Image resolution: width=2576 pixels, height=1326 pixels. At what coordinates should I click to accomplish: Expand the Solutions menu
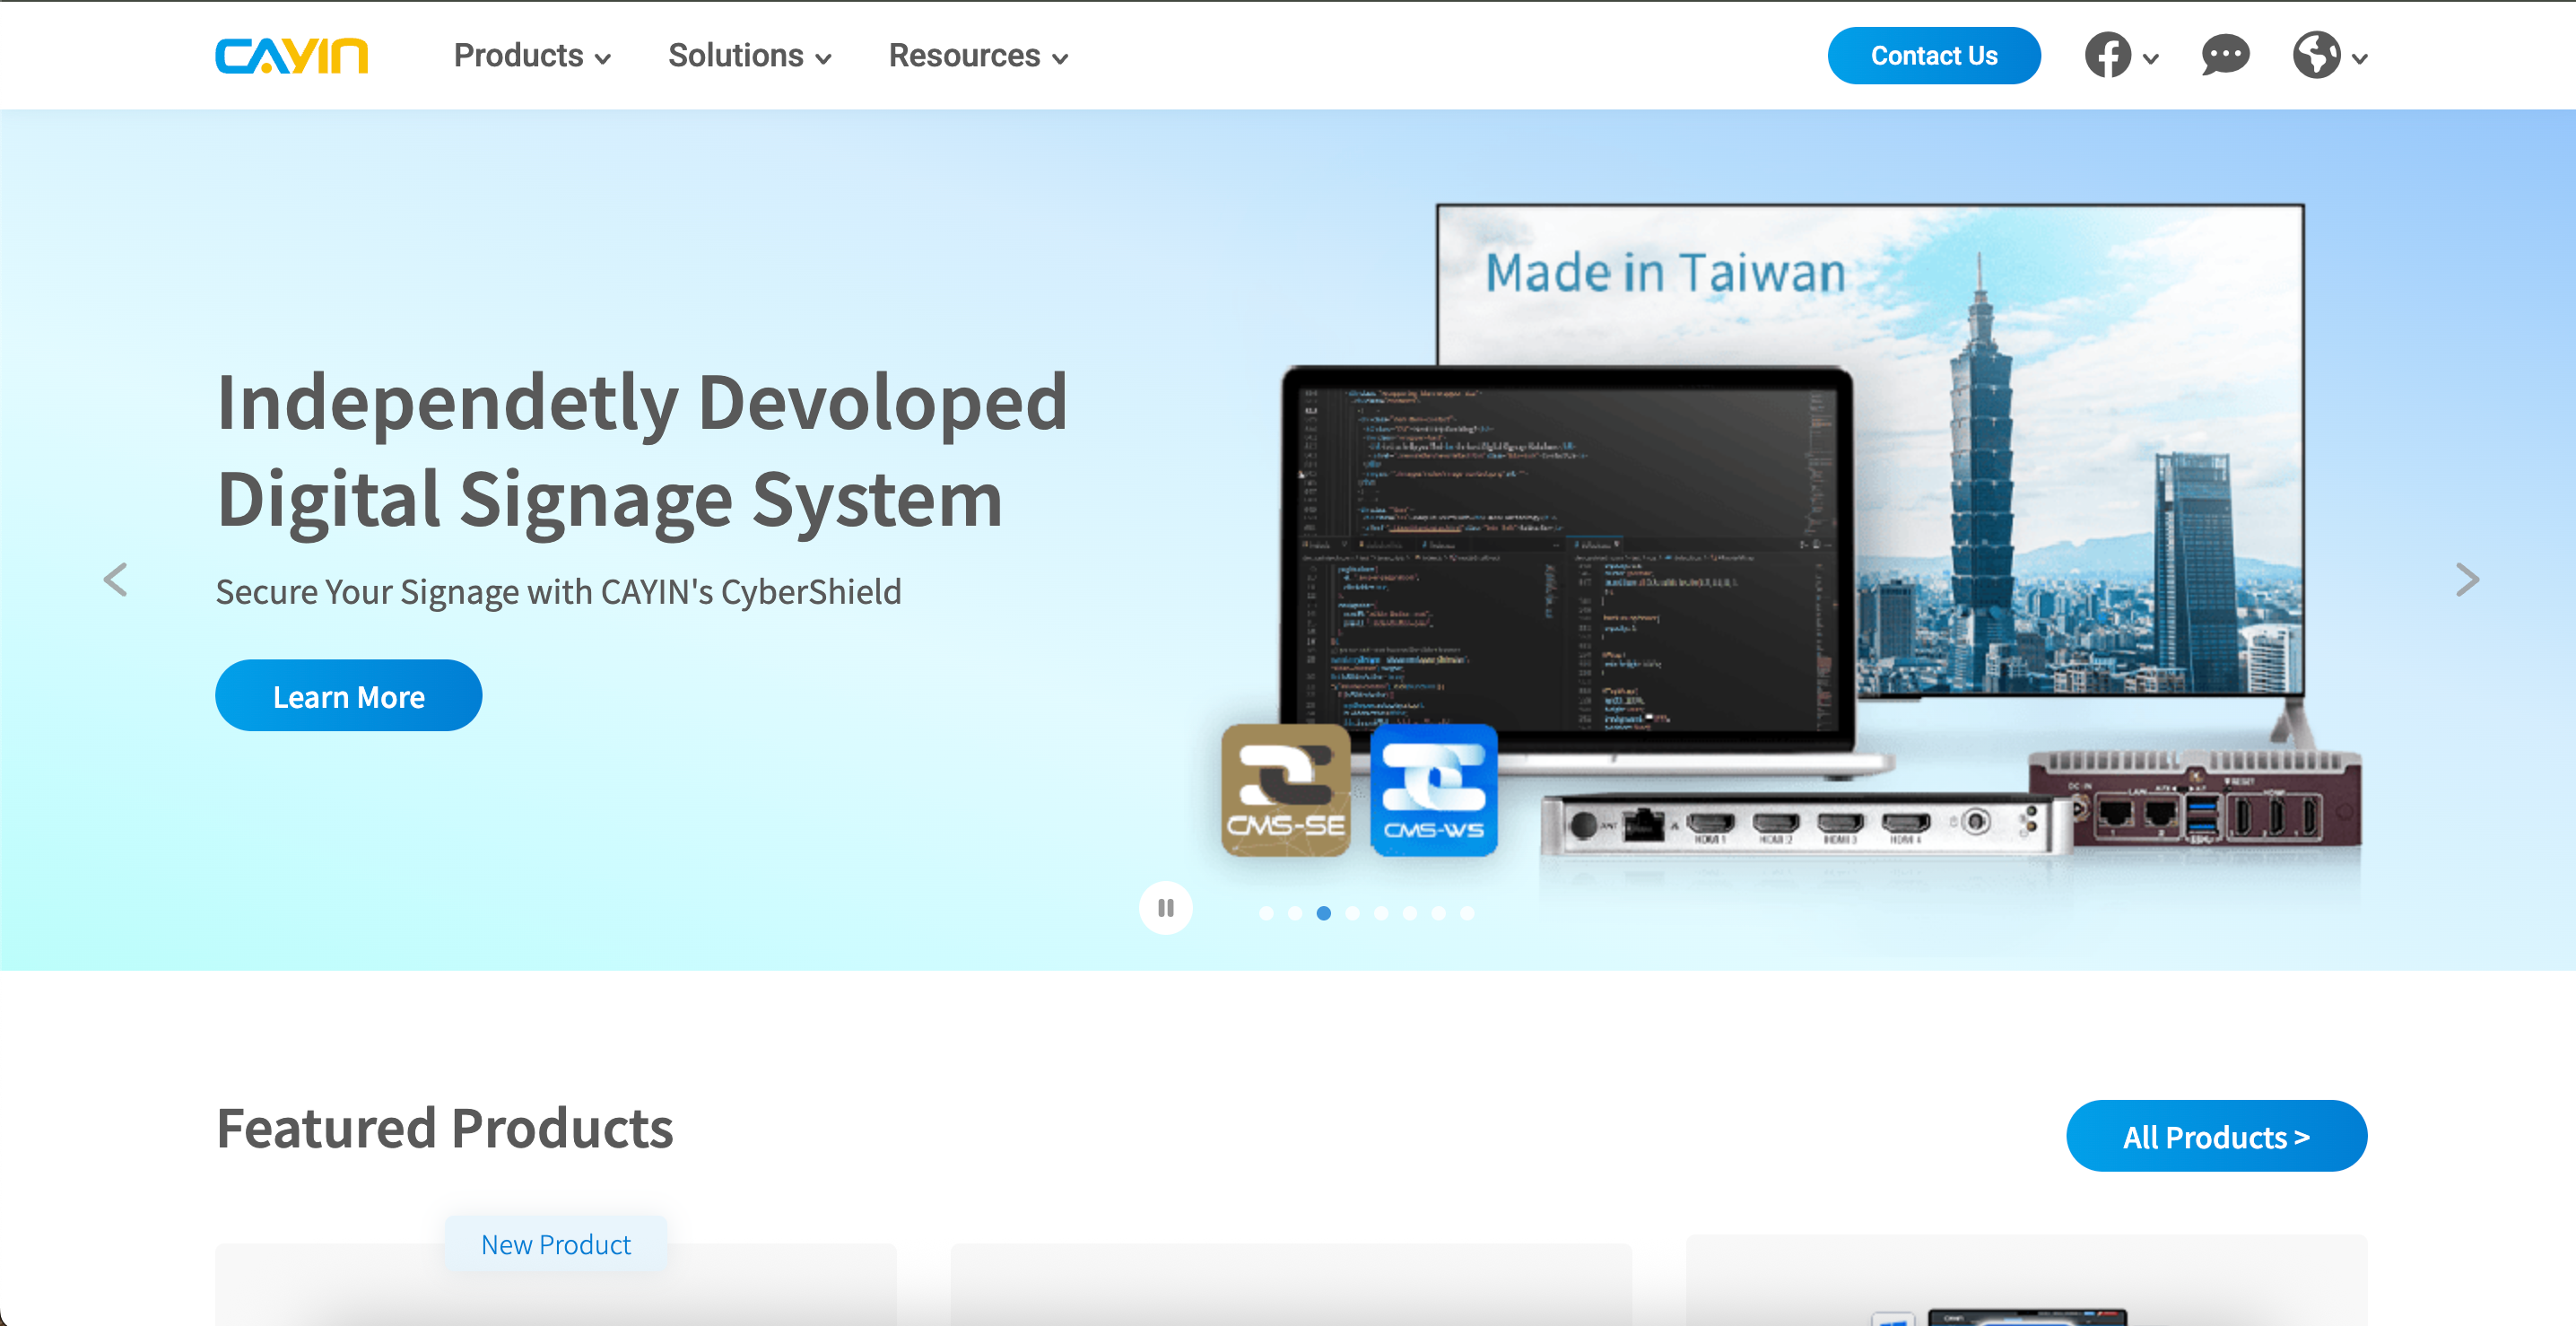coord(750,56)
